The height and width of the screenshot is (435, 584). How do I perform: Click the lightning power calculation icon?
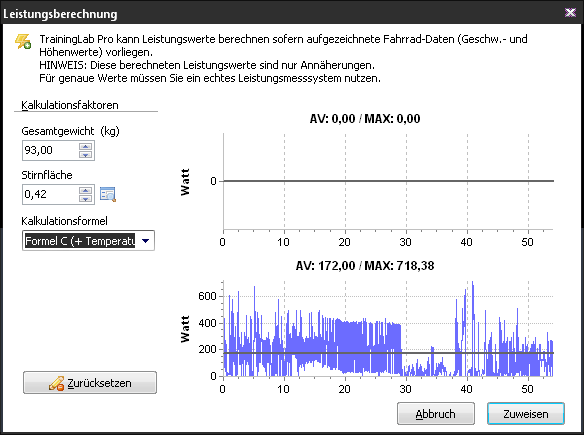(23, 42)
